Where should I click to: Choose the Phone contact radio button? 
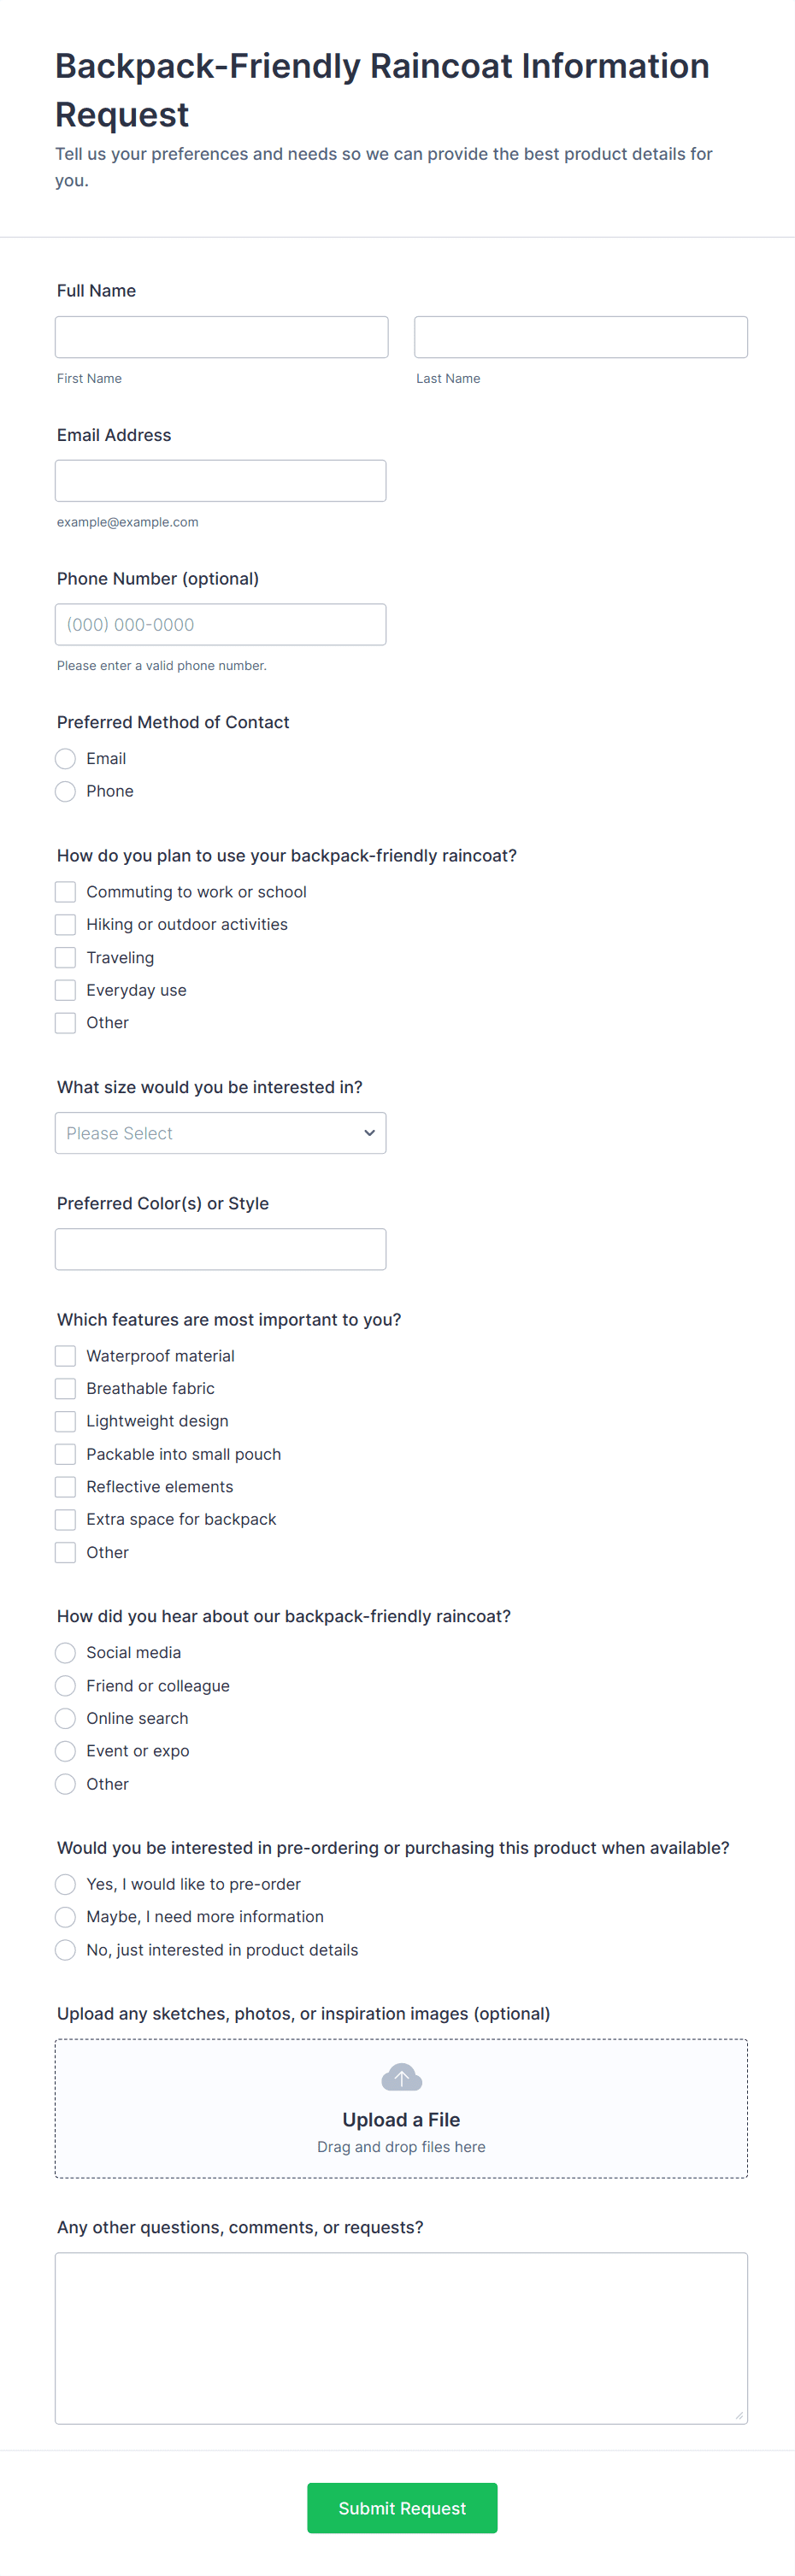(66, 792)
